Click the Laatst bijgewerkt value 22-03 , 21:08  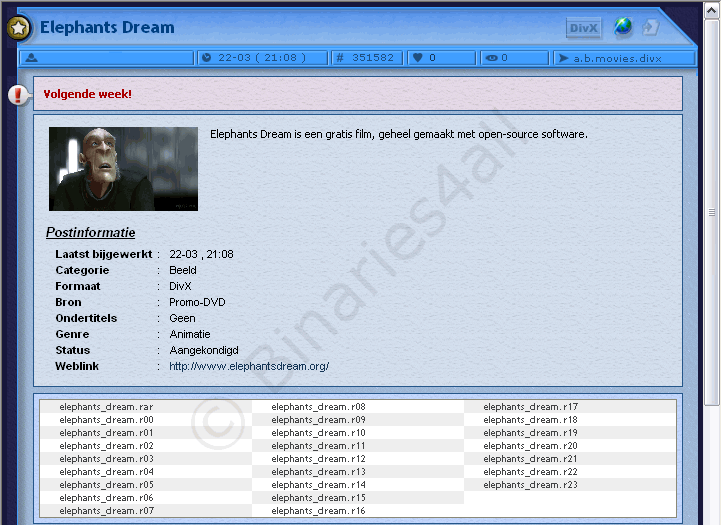(201, 254)
